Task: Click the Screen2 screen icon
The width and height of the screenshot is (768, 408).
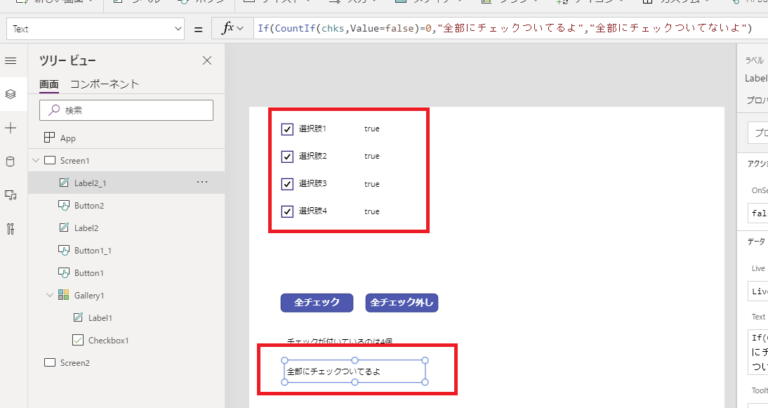Action: [x=50, y=362]
